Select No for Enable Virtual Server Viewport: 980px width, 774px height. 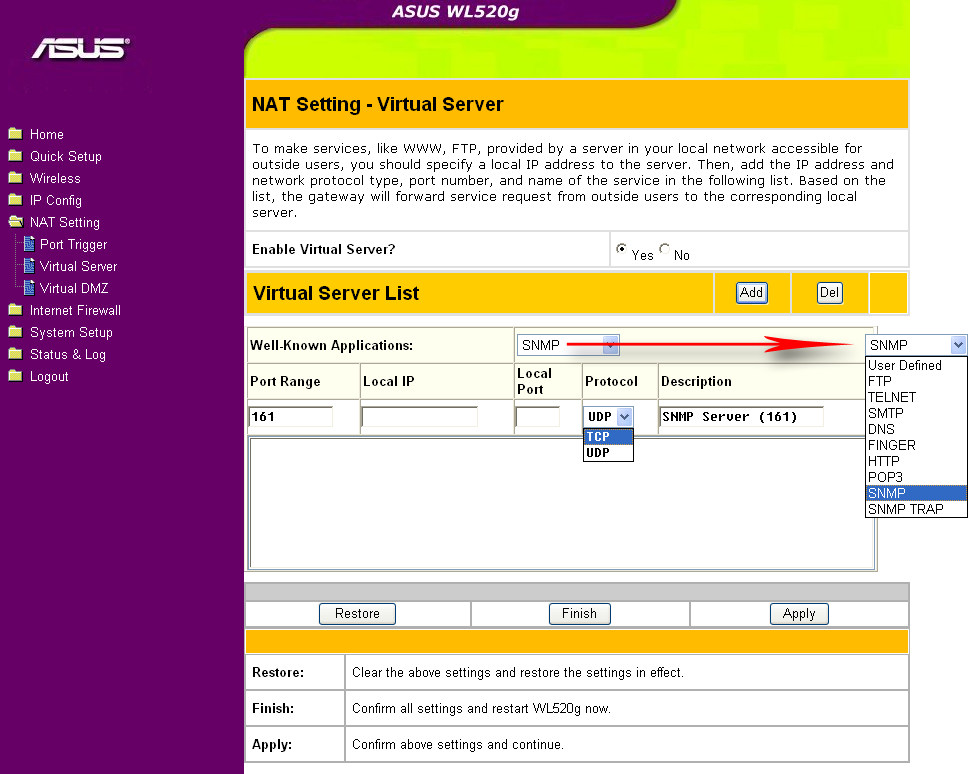(x=664, y=248)
